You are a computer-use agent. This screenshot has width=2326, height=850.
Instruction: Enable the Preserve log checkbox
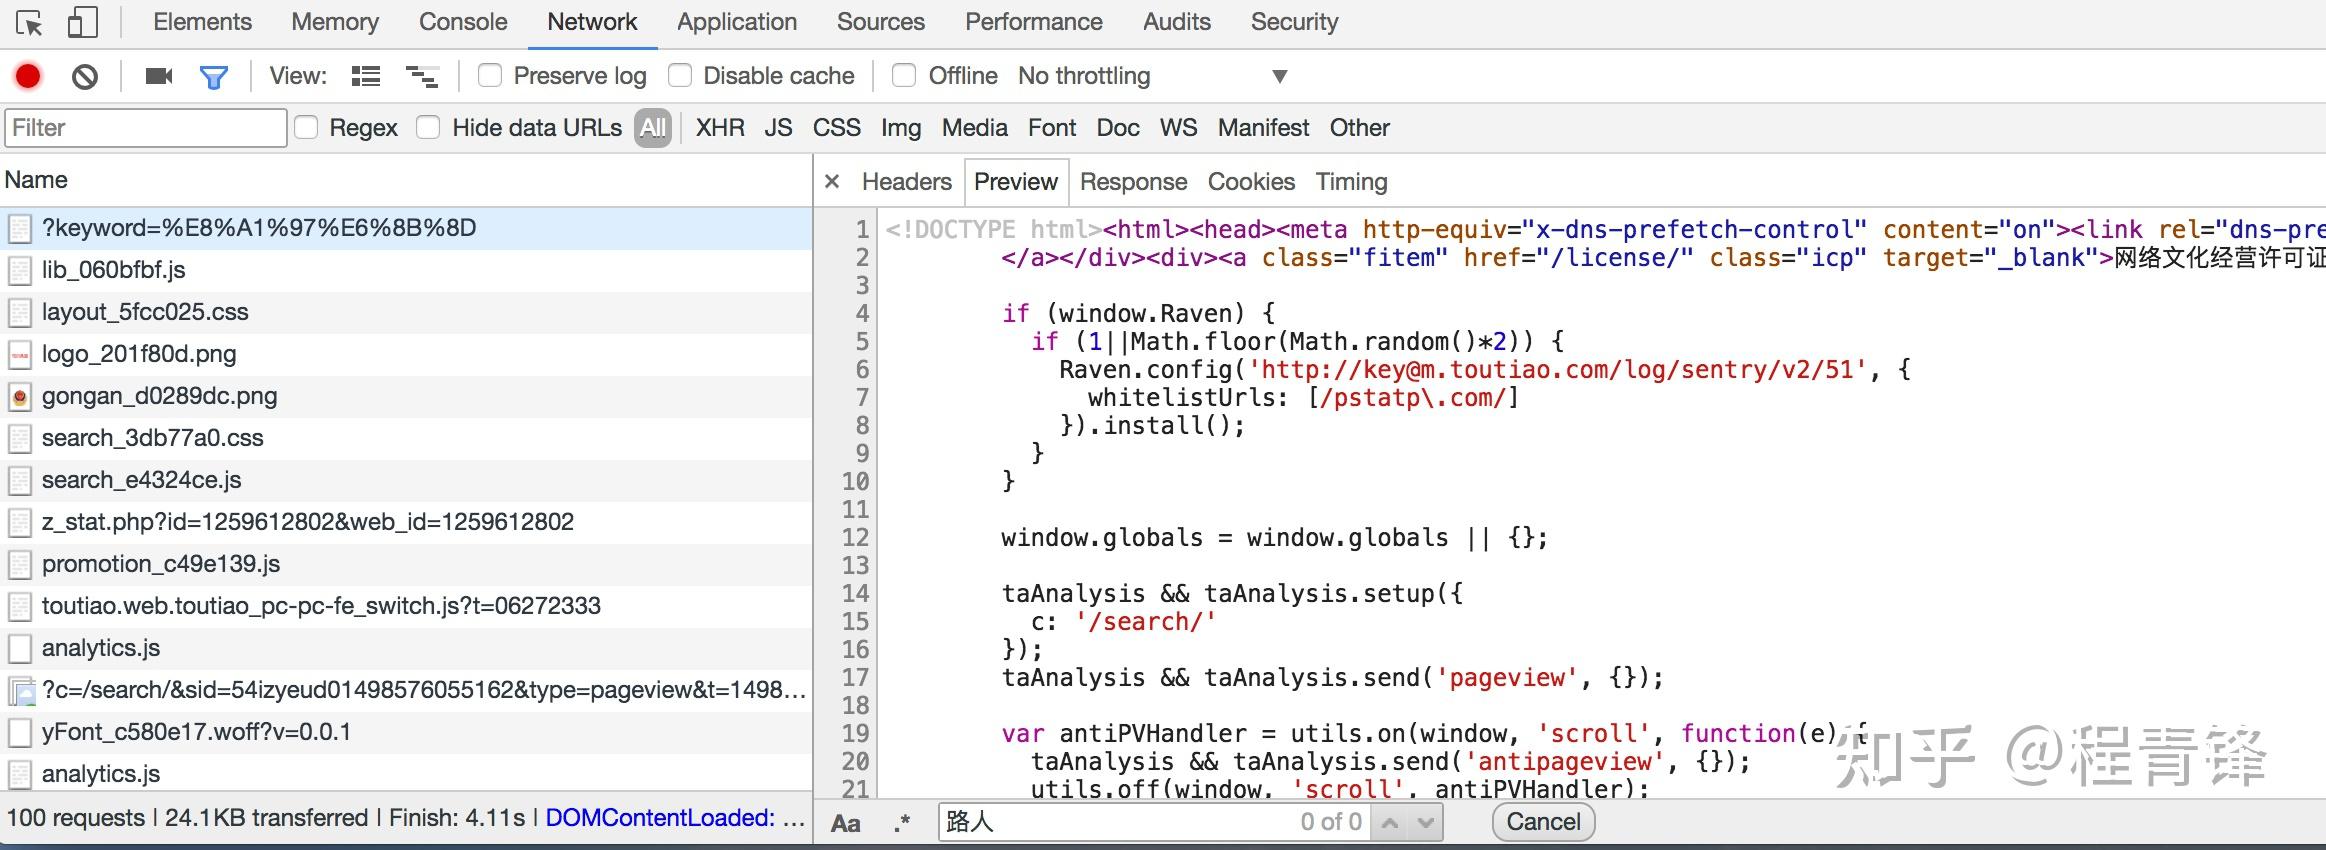(490, 76)
